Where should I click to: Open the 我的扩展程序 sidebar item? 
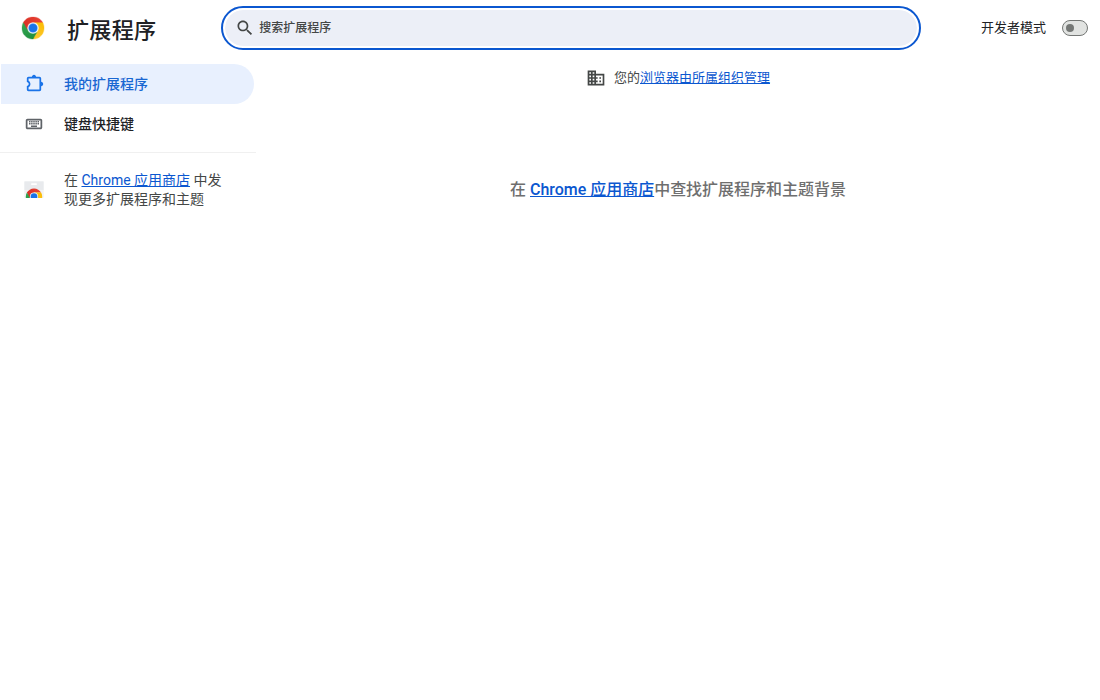(x=127, y=84)
